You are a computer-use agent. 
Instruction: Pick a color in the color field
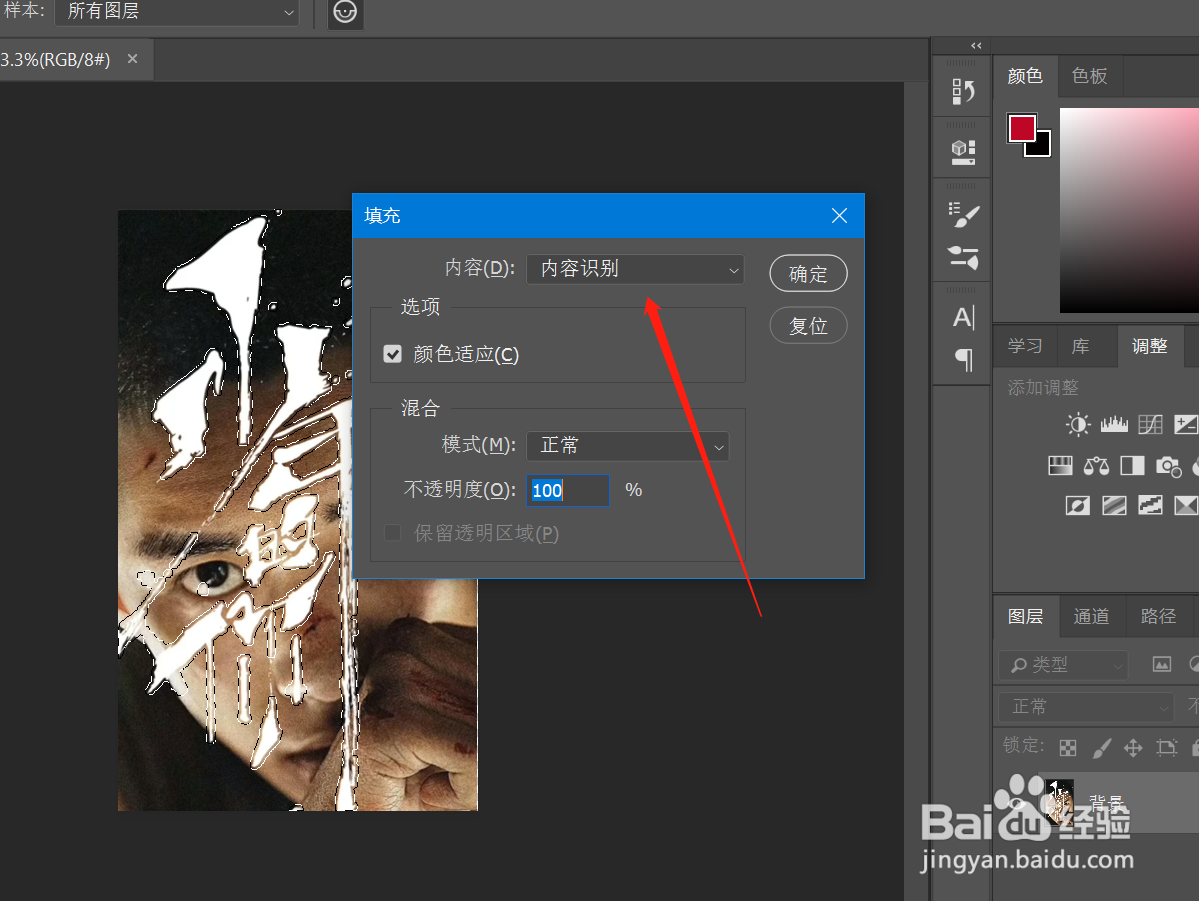[x=1129, y=210]
